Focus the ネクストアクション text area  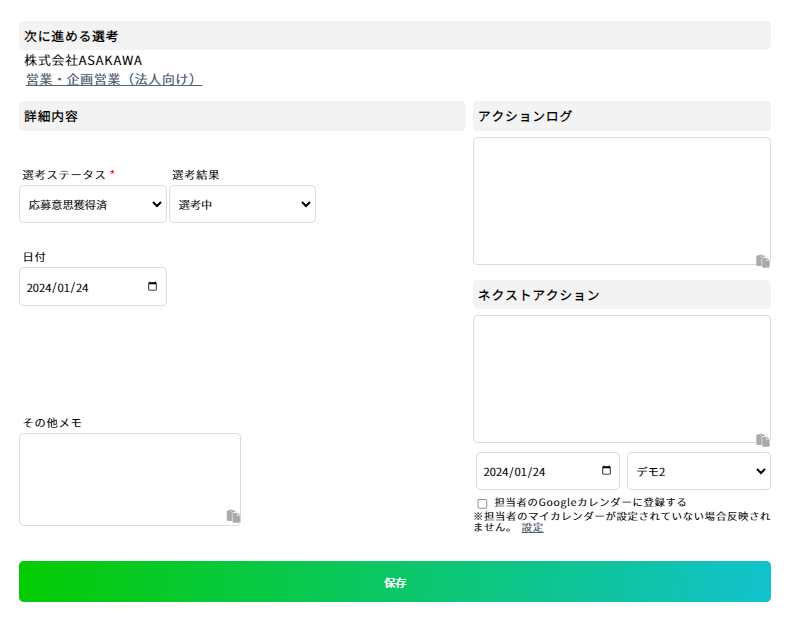coord(622,379)
